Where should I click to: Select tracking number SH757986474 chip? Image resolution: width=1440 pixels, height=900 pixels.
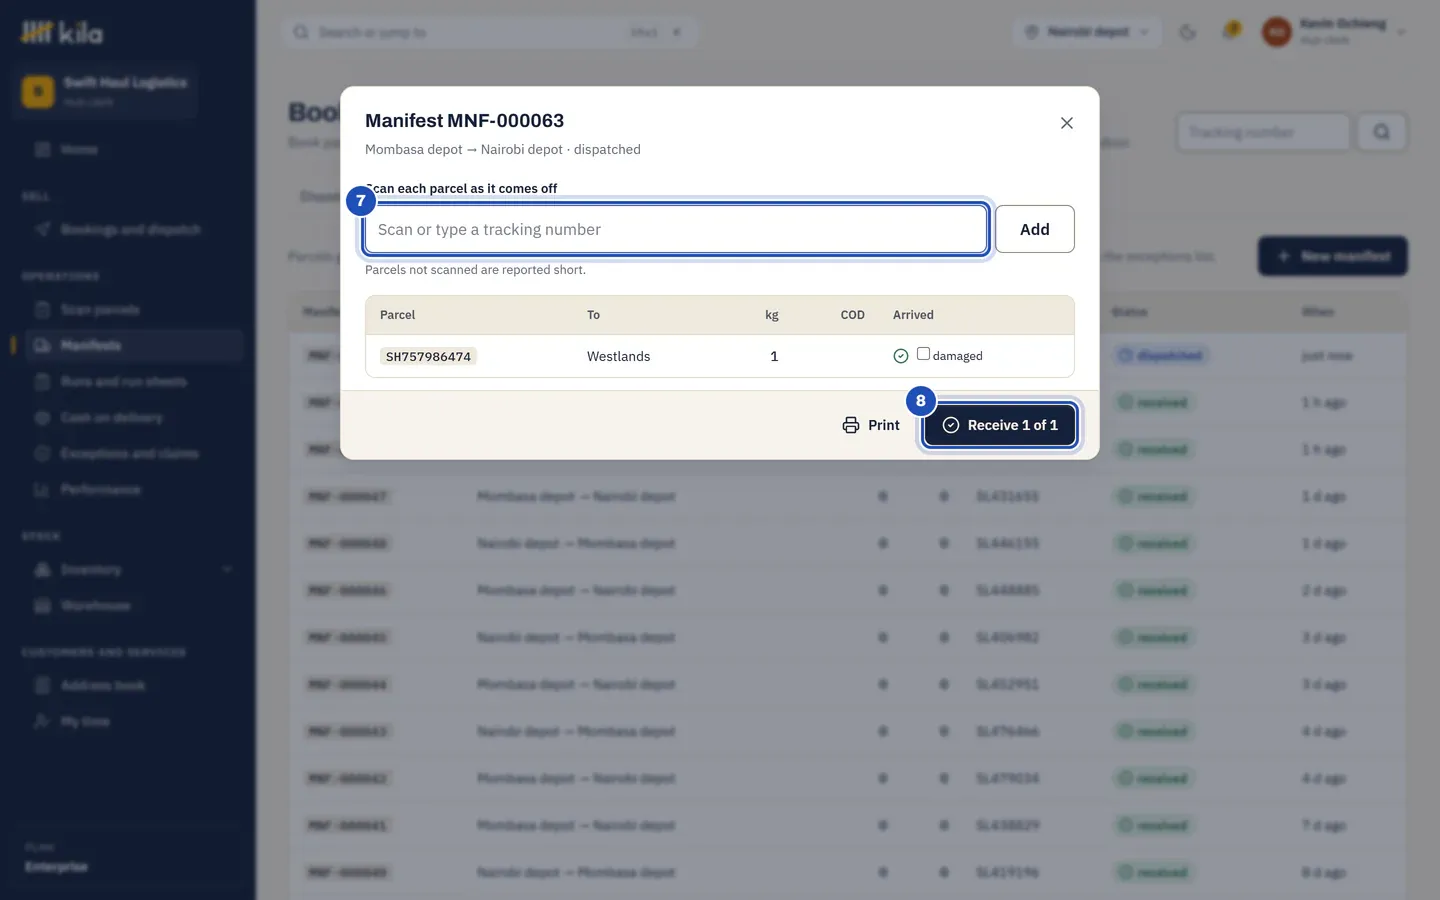(x=428, y=356)
